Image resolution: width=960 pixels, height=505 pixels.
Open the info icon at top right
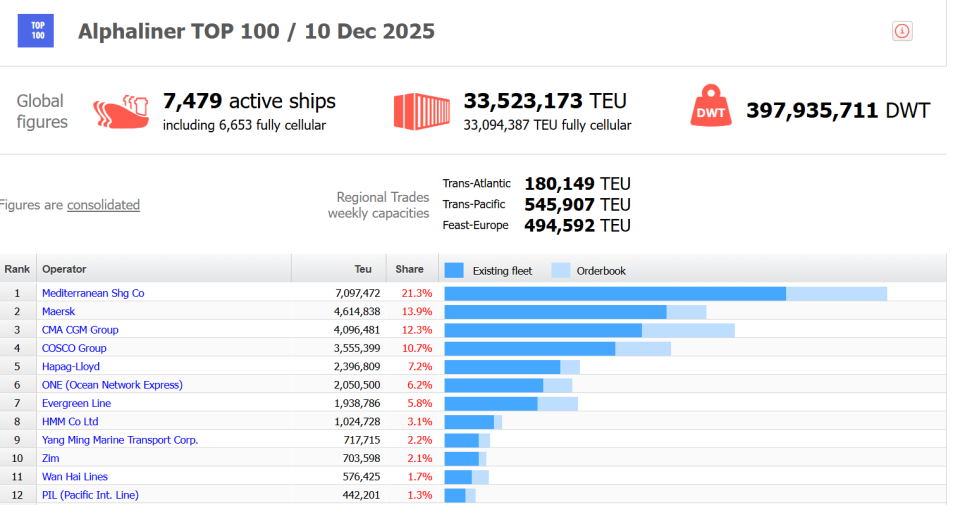pos(902,31)
